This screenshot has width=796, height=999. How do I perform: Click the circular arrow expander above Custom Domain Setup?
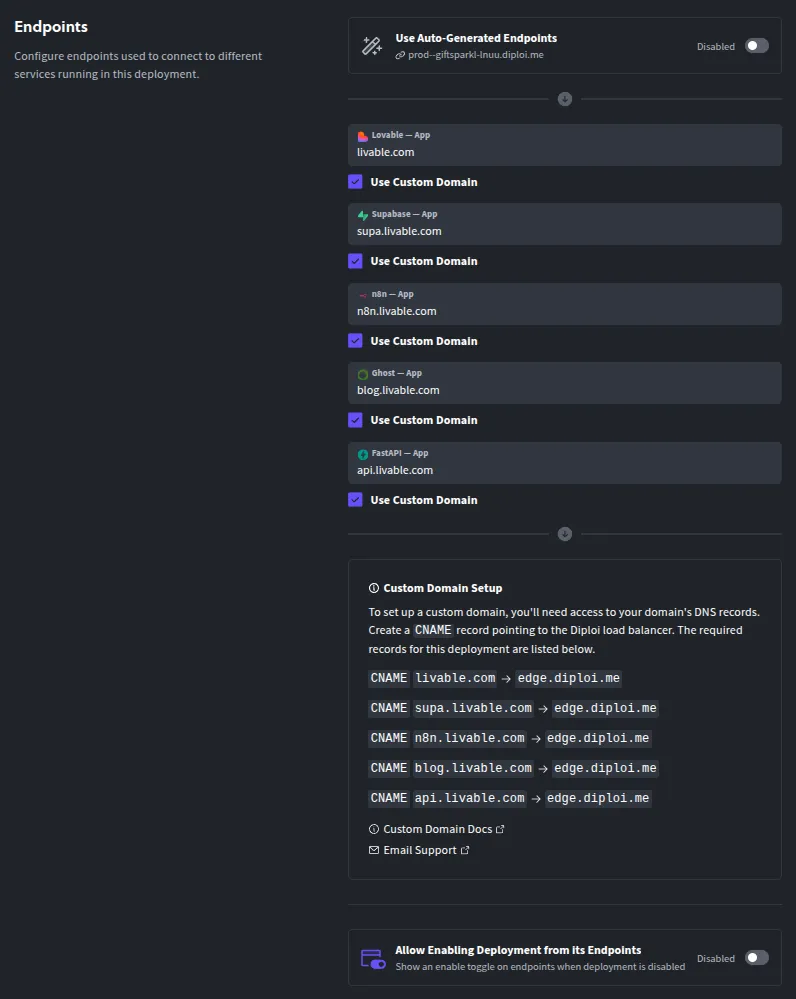(x=565, y=533)
